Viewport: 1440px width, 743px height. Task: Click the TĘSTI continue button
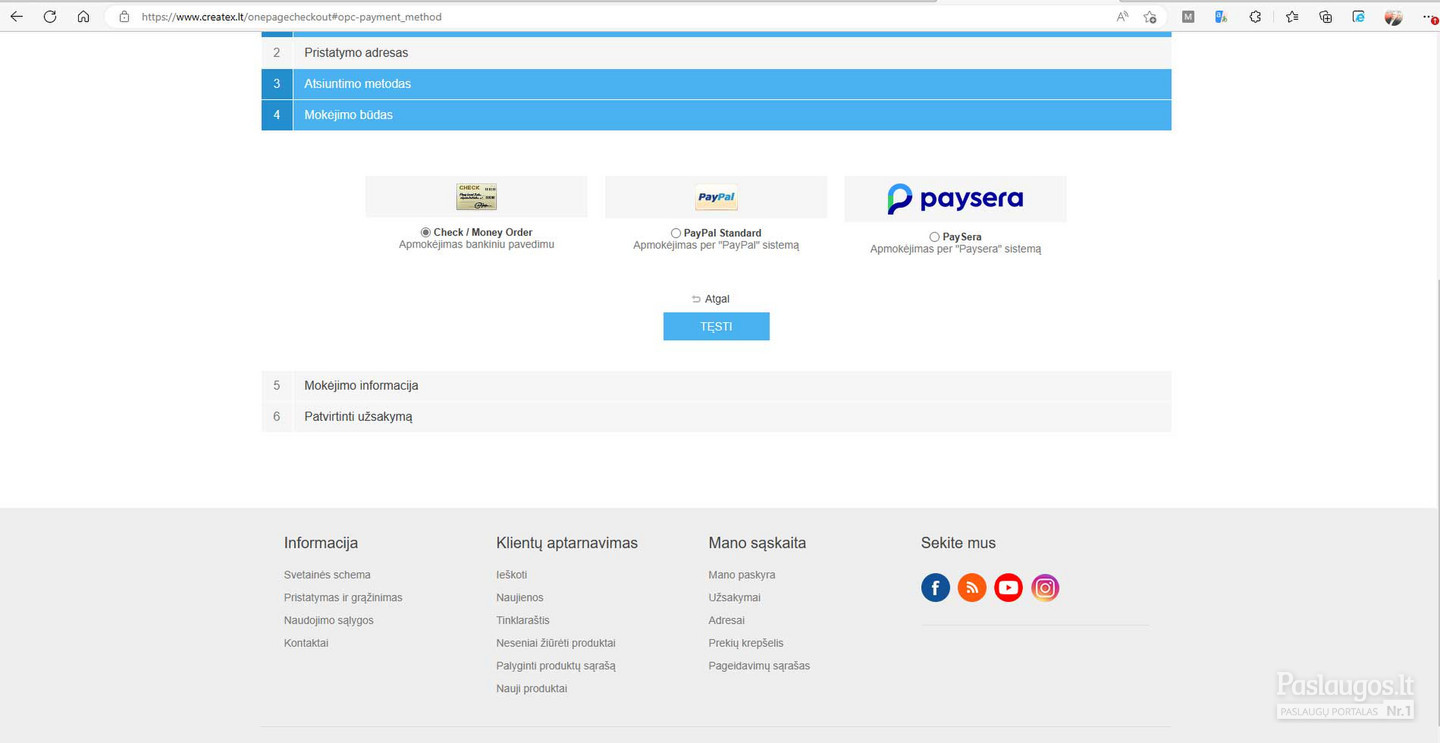tap(716, 326)
